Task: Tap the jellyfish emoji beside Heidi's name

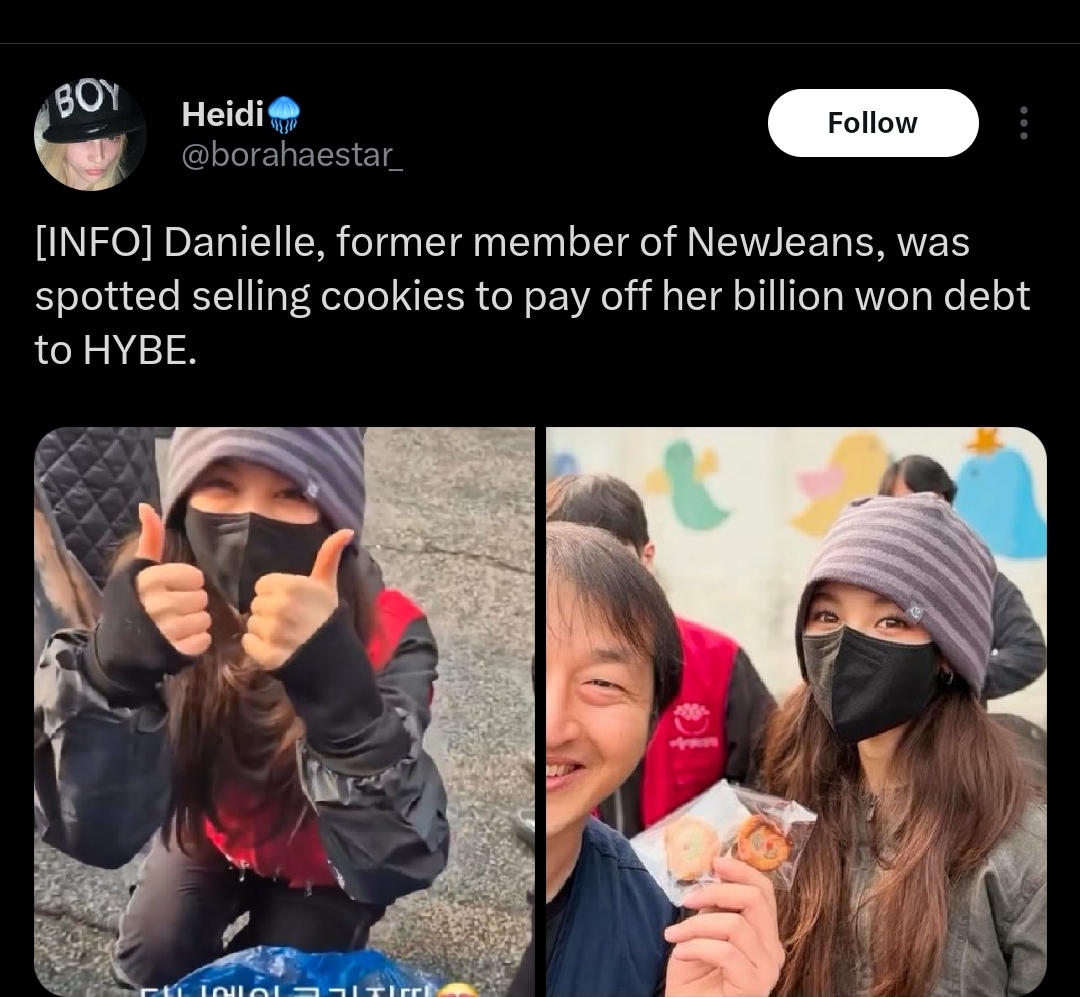Action: (x=283, y=114)
